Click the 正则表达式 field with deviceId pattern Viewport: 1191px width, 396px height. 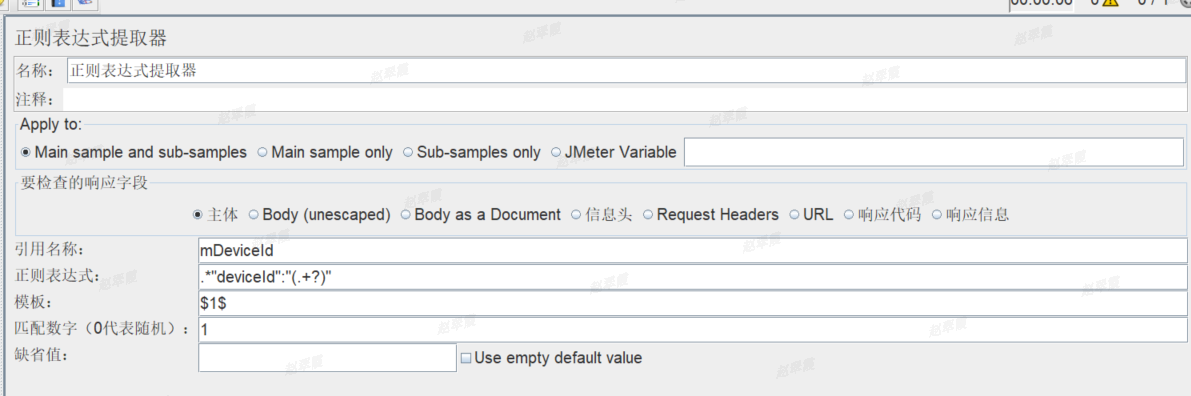pyautogui.click(x=693, y=277)
